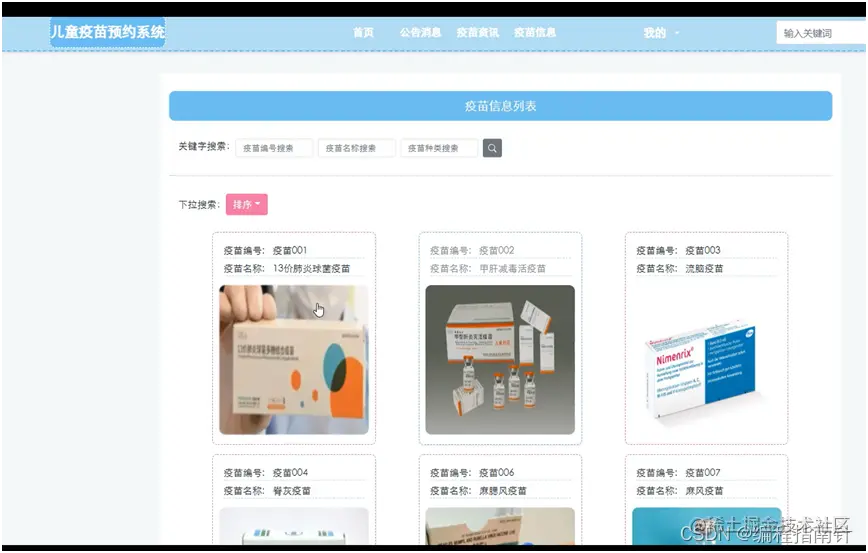Viewport: 868px width, 553px height.
Task: Click vaccine name 甲肝减毒活疫苗
Action: coord(513,268)
